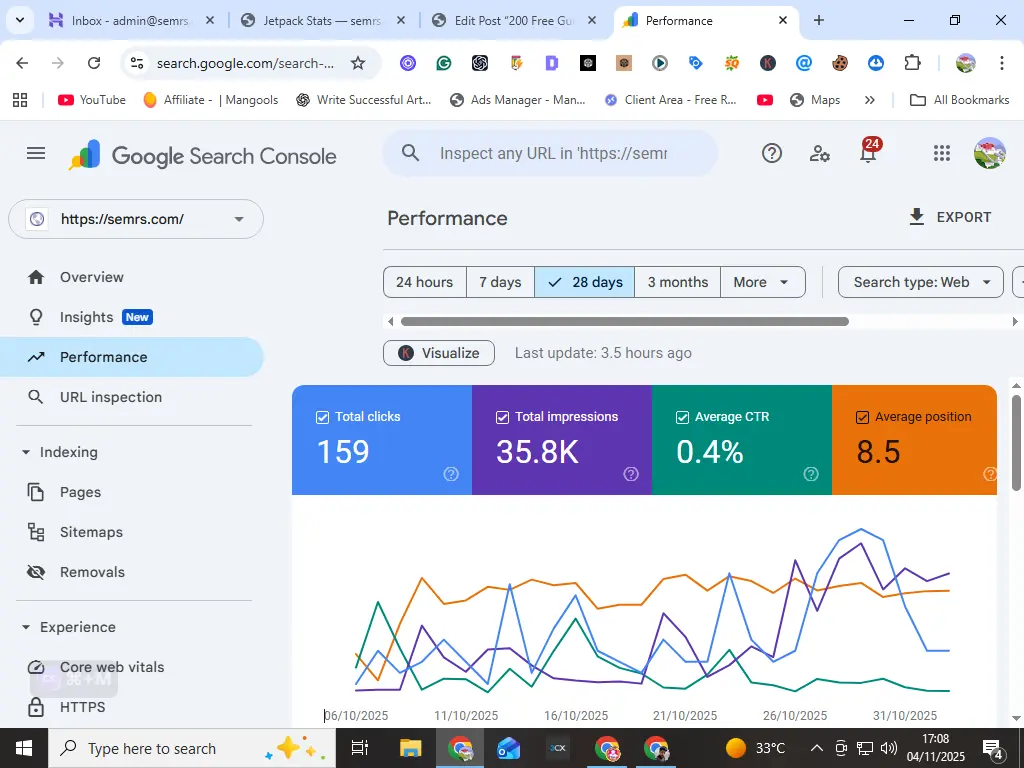Switch to Inbox - admin@semrs tab
Image resolution: width=1024 pixels, height=768 pixels.
pyautogui.click(x=131, y=20)
